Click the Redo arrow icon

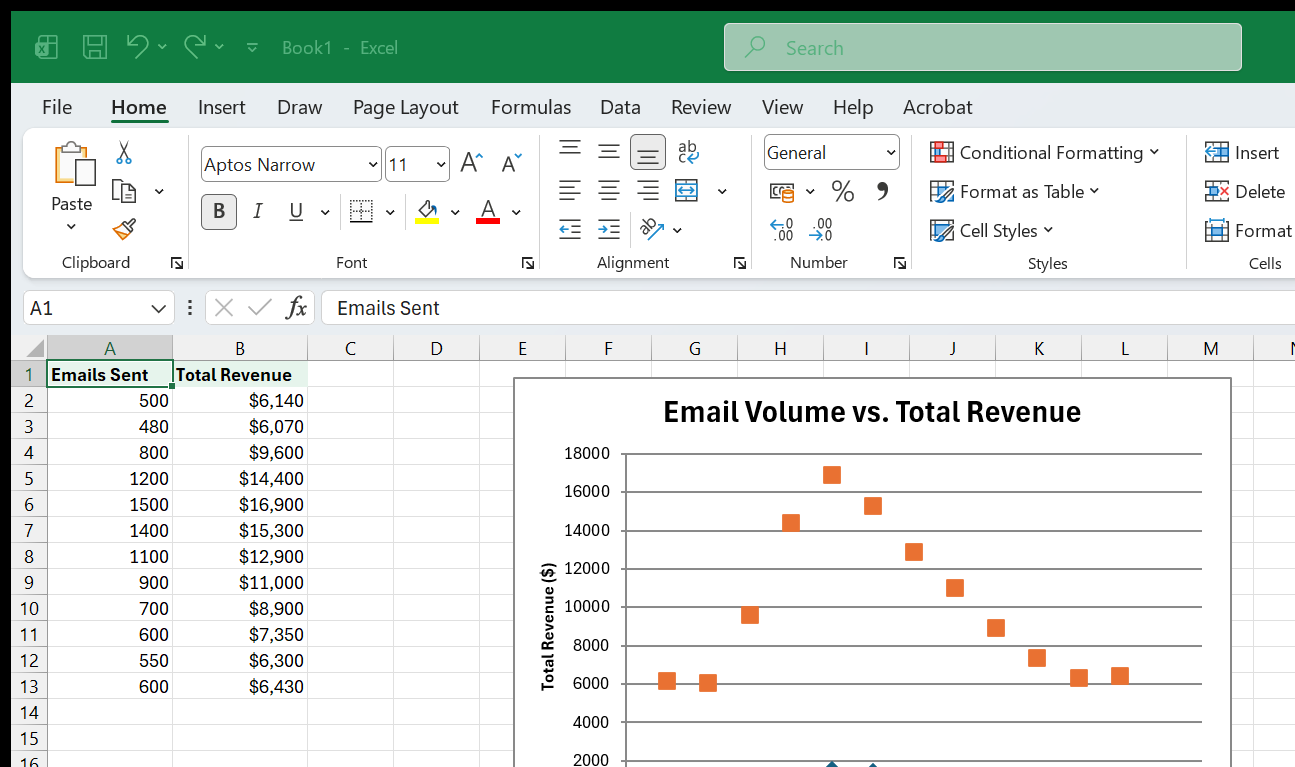pyautogui.click(x=194, y=46)
